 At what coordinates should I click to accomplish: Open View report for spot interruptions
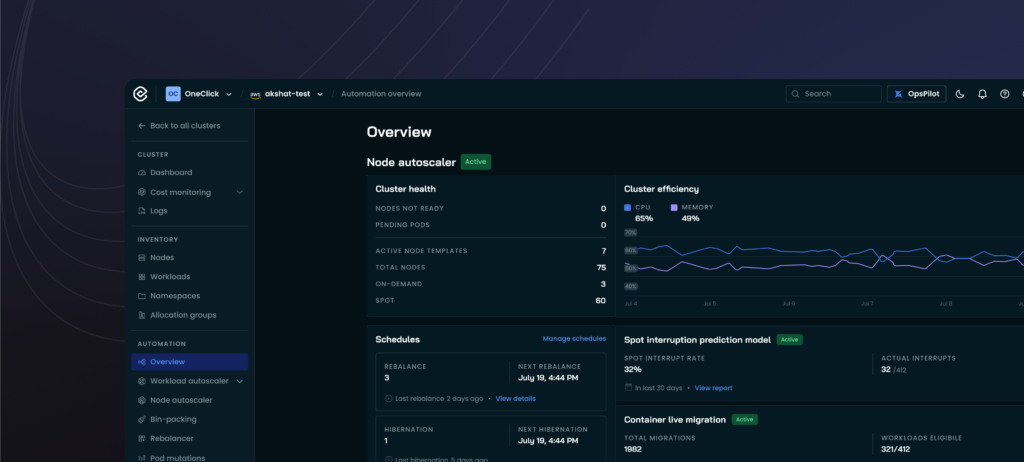[x=713, y=388]
